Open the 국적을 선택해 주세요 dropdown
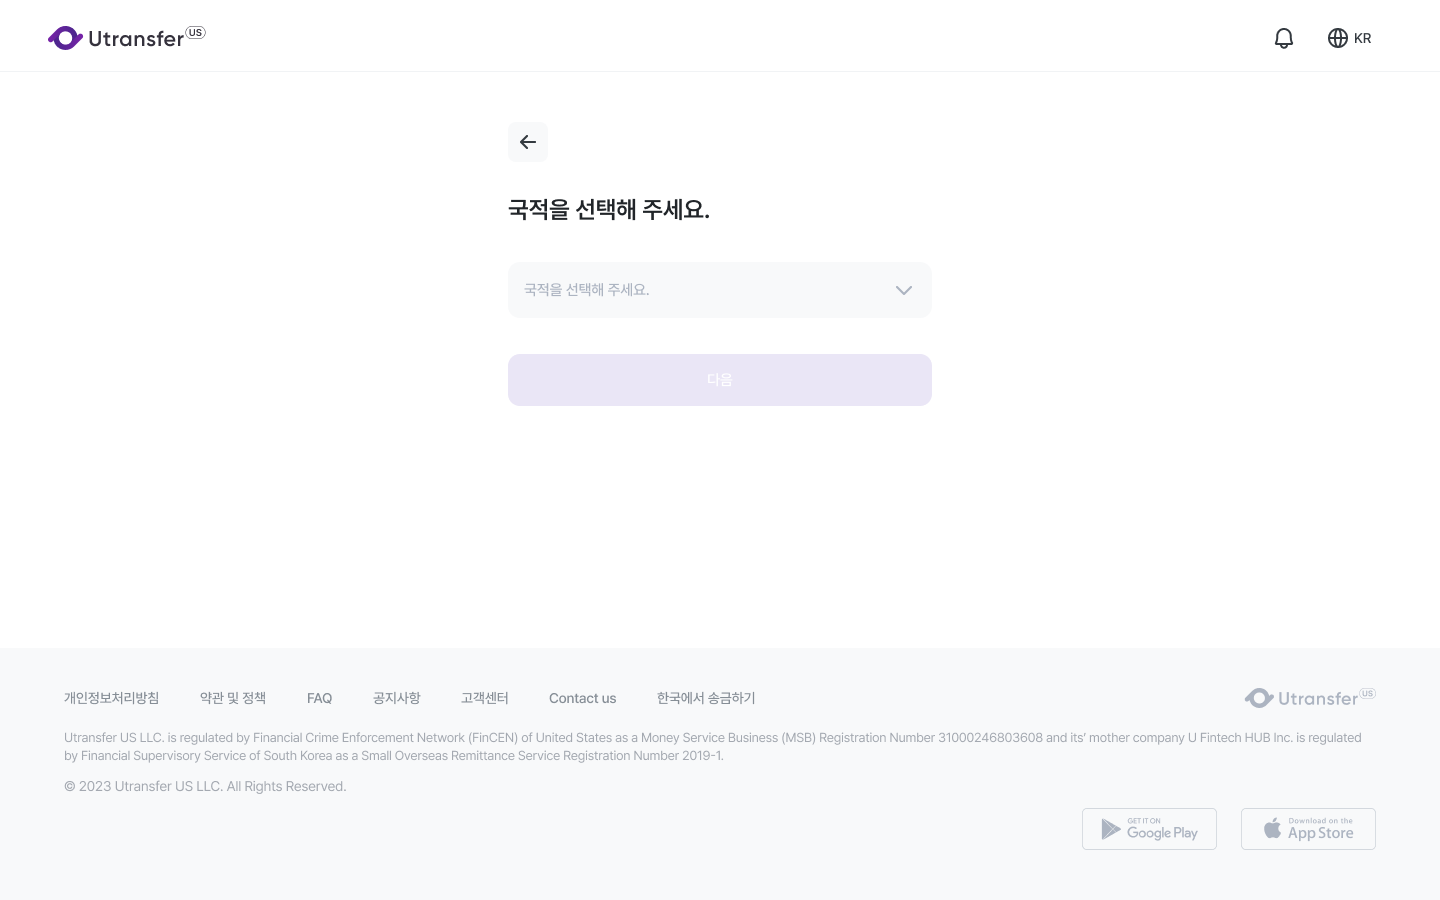 [720, 290]
